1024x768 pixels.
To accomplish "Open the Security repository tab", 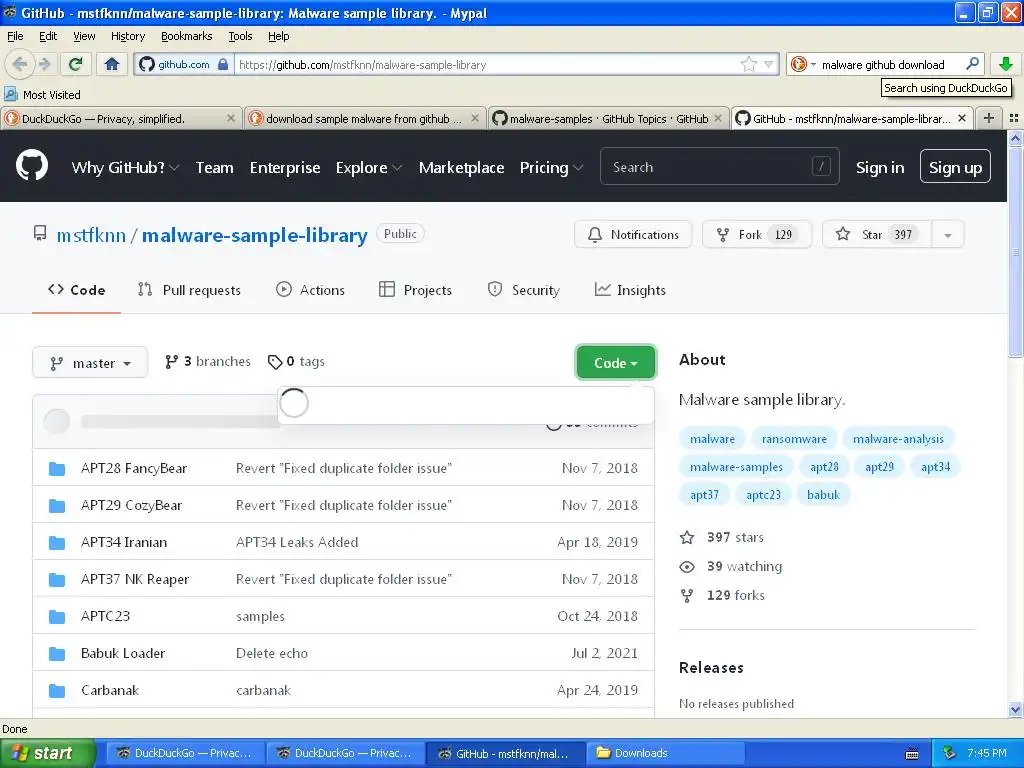I will (x=524, y=290).
